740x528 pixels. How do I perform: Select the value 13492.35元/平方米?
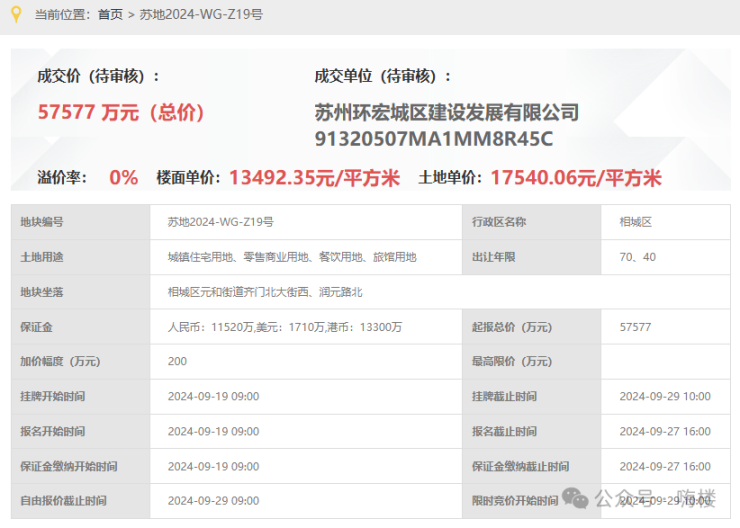pos(314,178)
